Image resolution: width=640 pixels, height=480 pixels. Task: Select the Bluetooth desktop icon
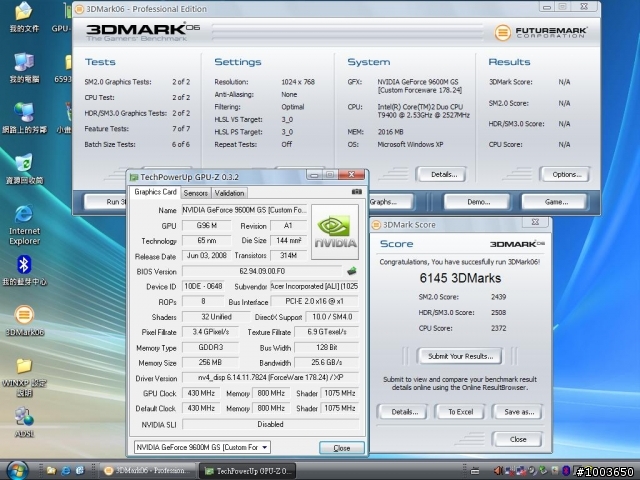click(x=24, y=270)
